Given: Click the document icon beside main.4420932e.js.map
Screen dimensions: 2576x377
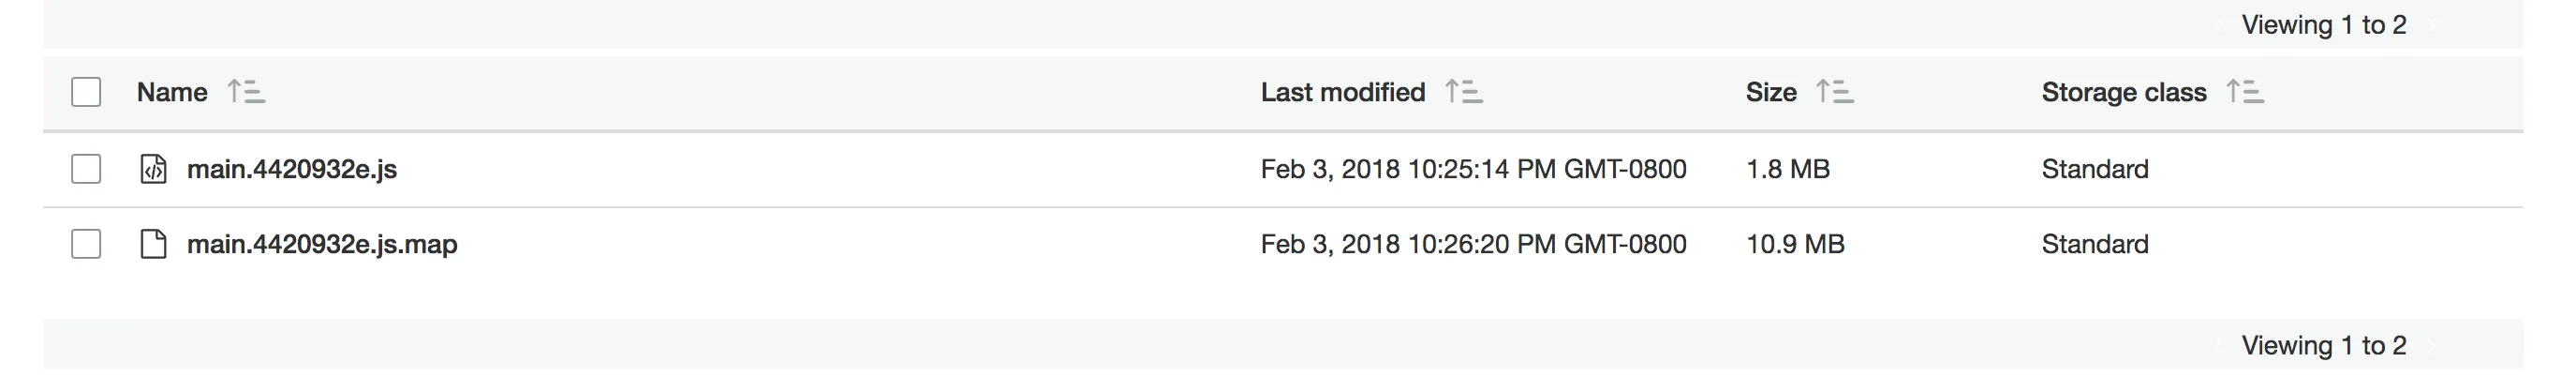Looking at the screenshot, I should point(153,244).
